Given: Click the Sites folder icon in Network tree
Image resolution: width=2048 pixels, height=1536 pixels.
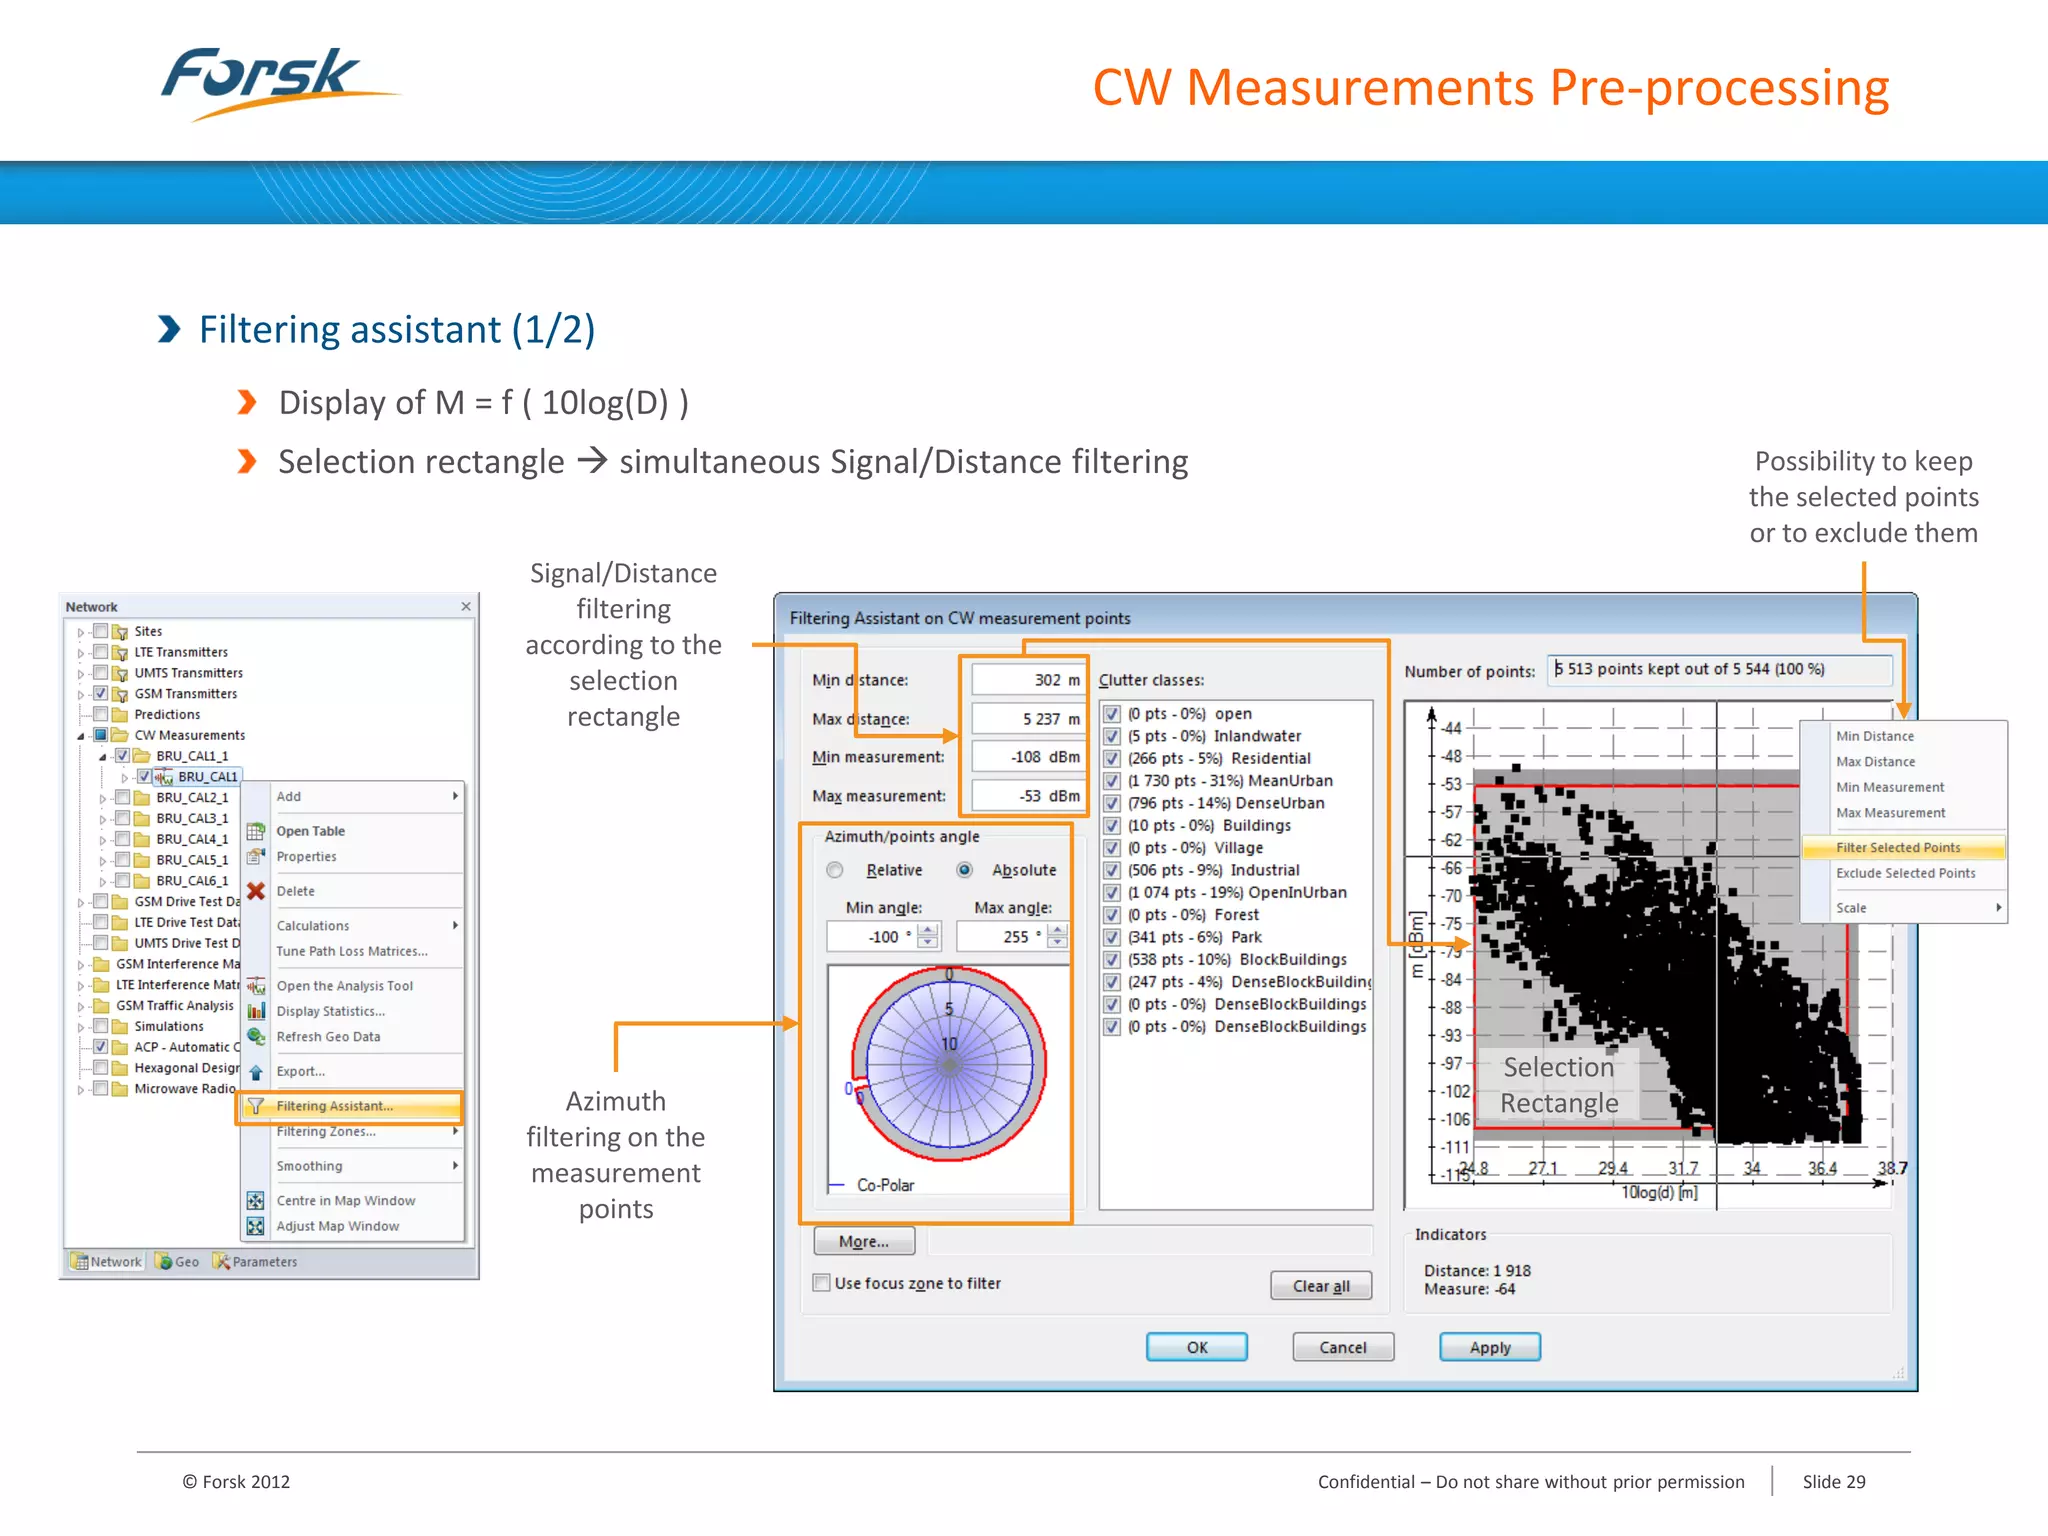Looking at the screenshot, I should click(x=120, y=632).
